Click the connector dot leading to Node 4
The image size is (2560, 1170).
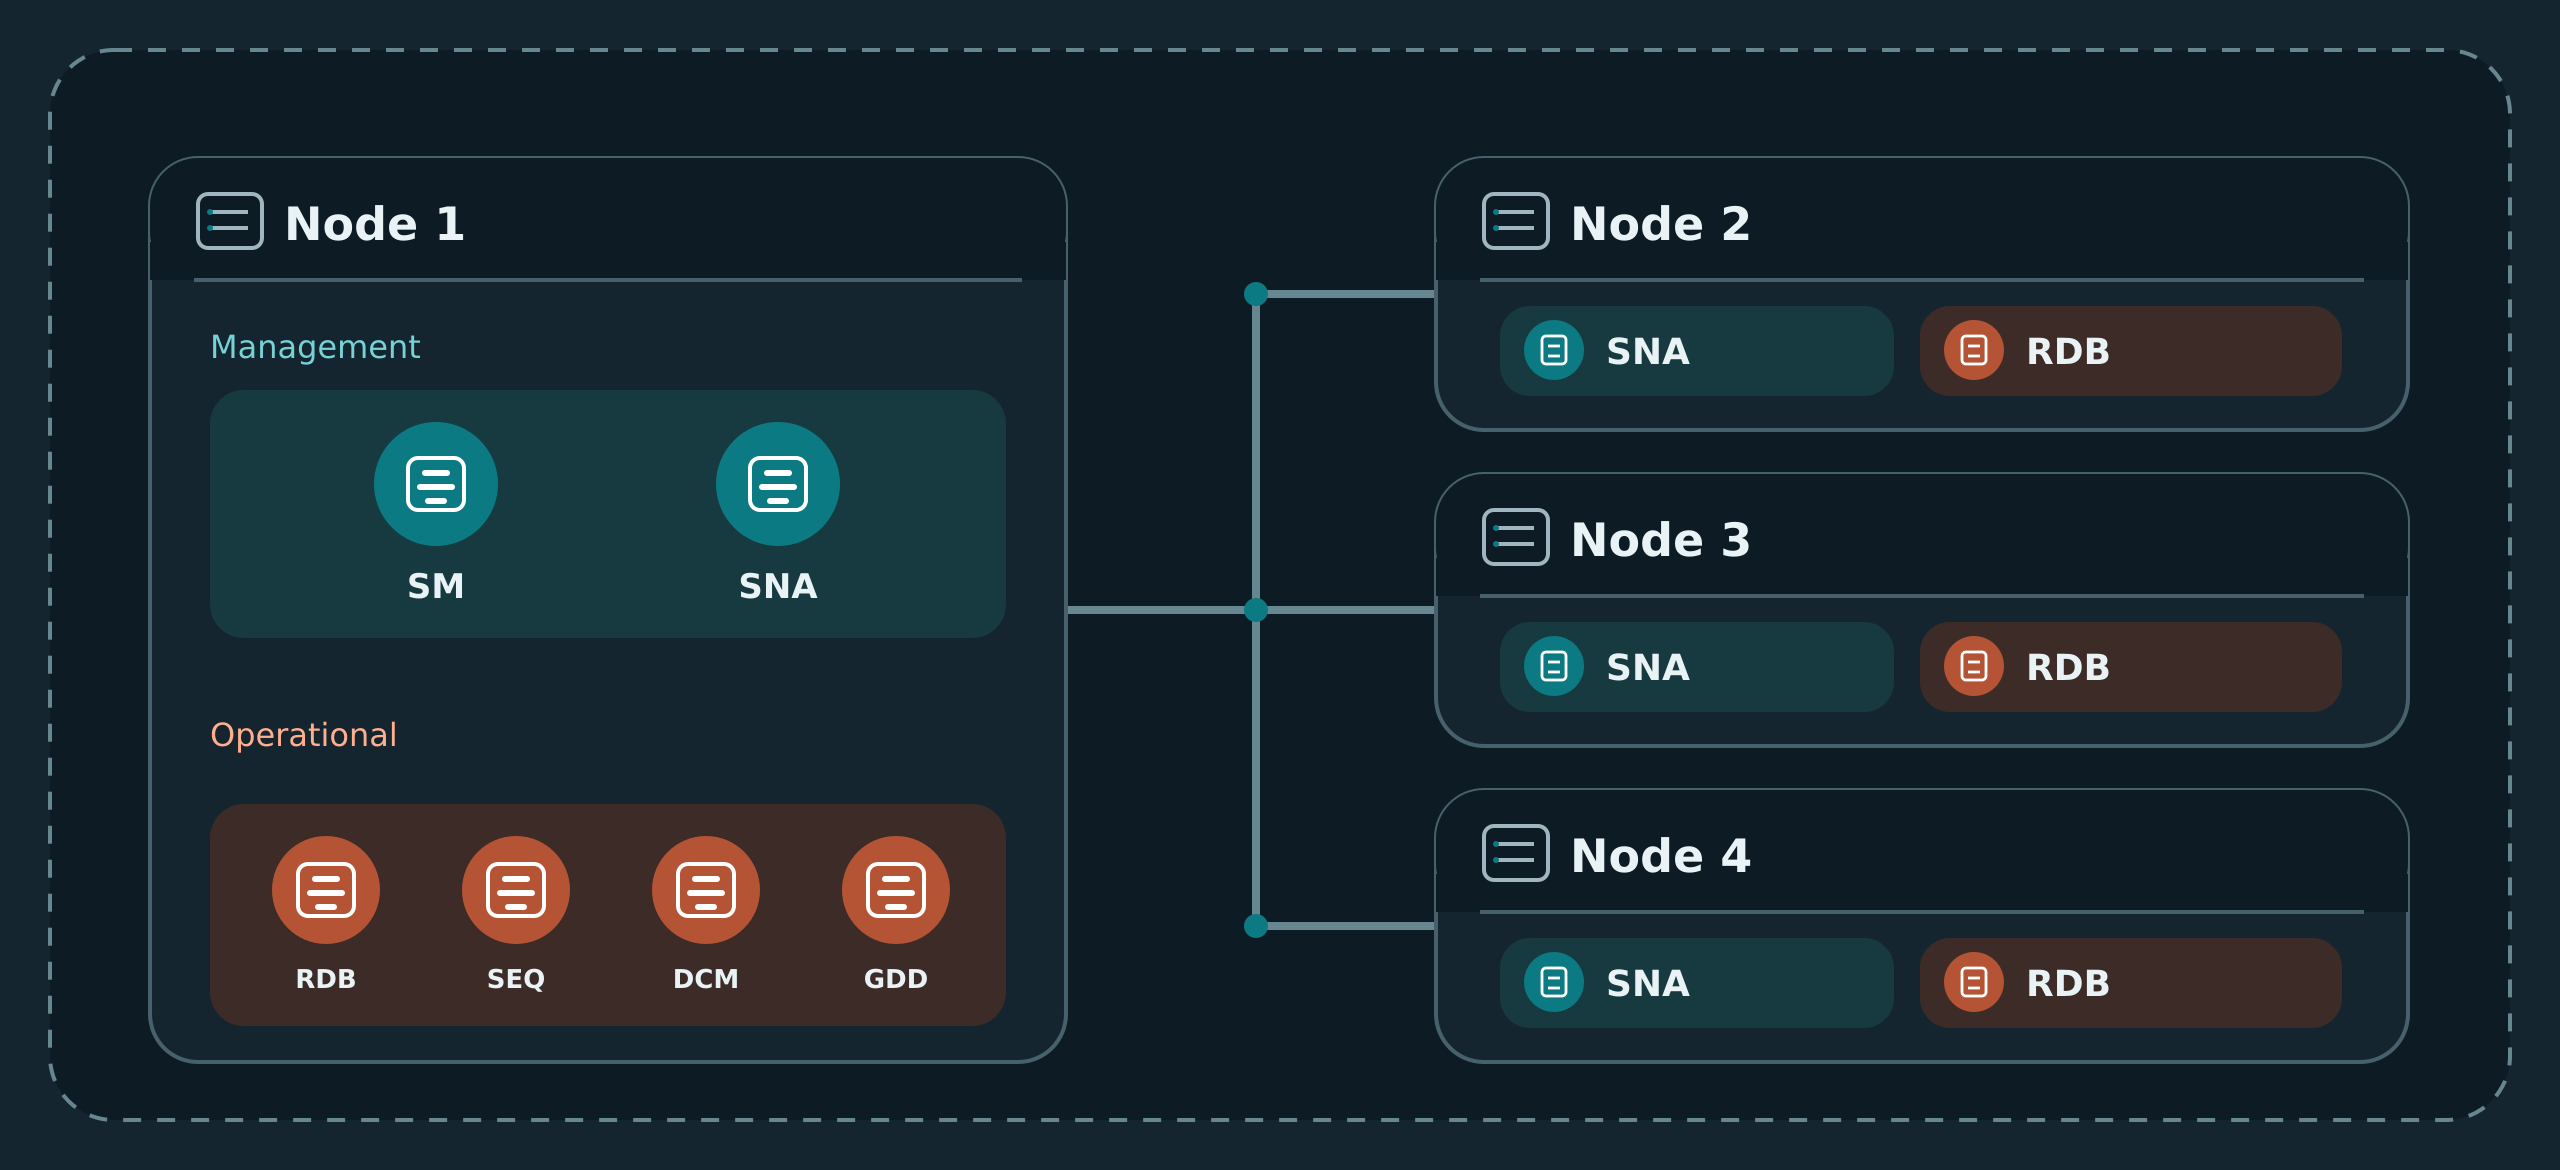1256,926
